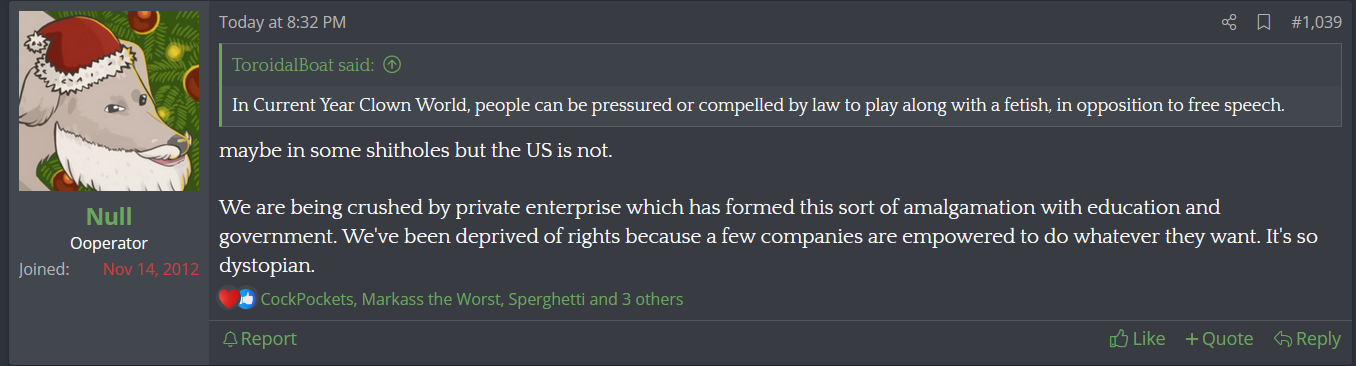The image size is (1356, 366).
Task: Open the post number #1,039 permalink
Action: point(1316,22)
